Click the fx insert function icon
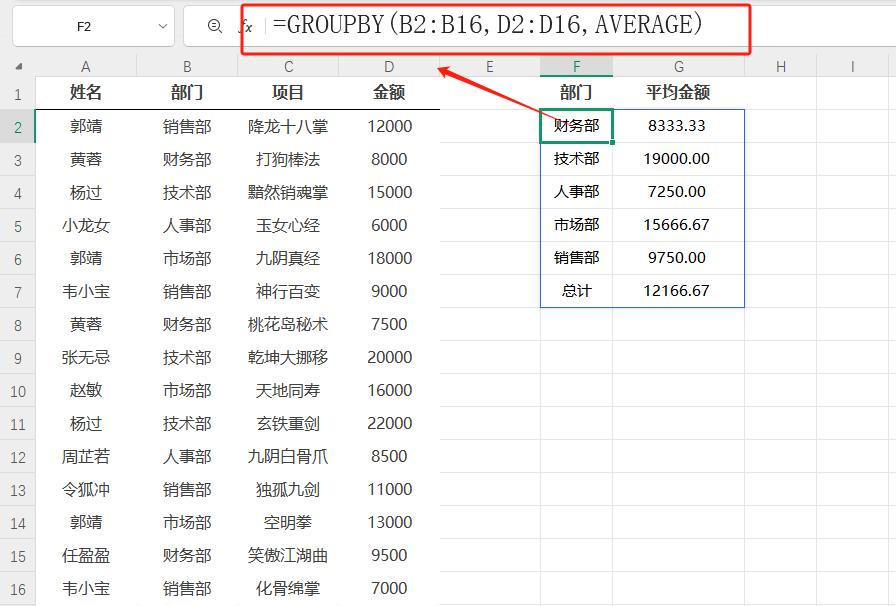 click(x=246, y=26)
